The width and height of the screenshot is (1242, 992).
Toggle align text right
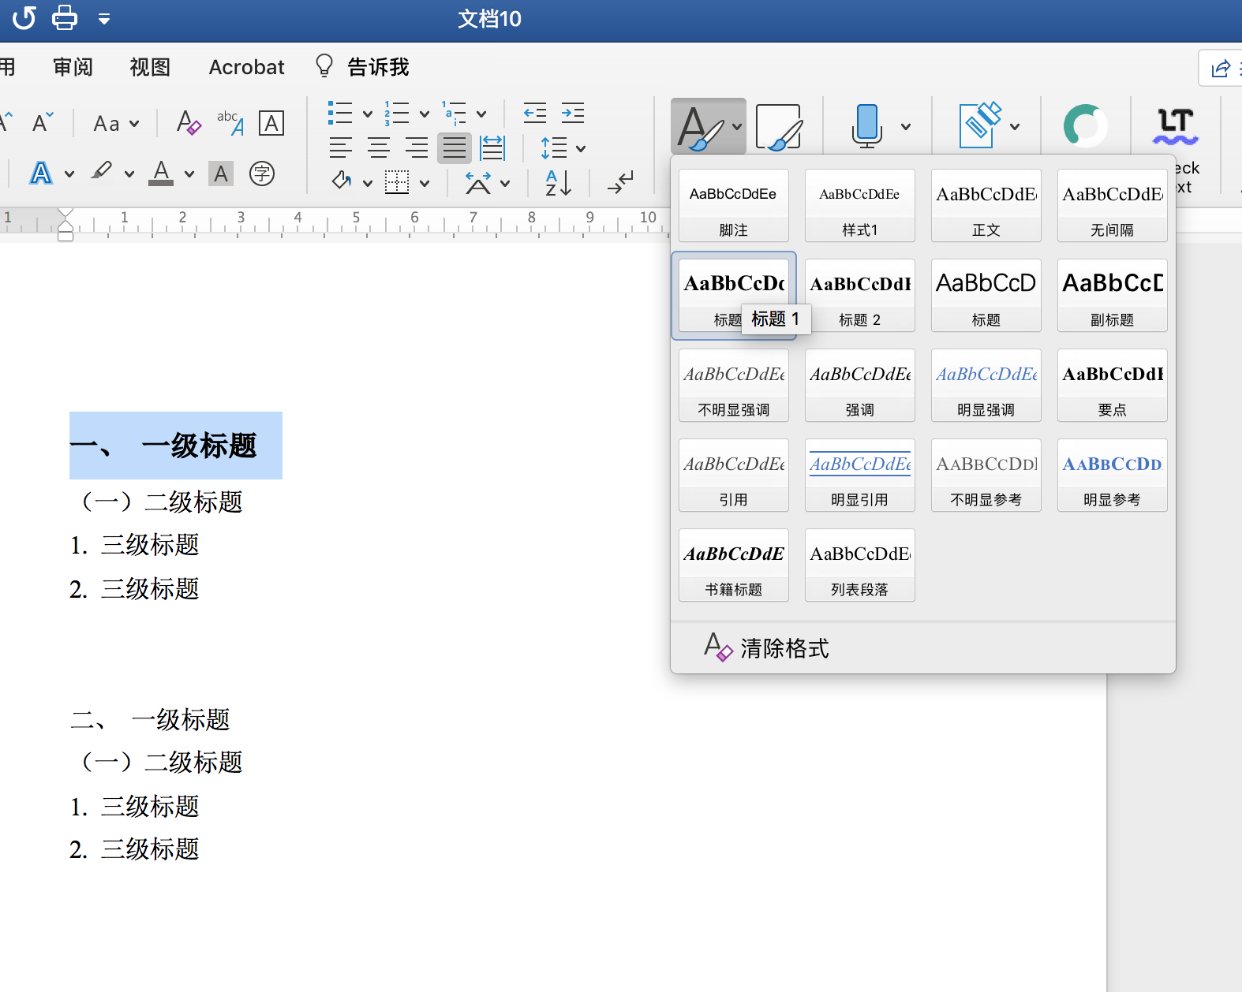tap(416, 148)
